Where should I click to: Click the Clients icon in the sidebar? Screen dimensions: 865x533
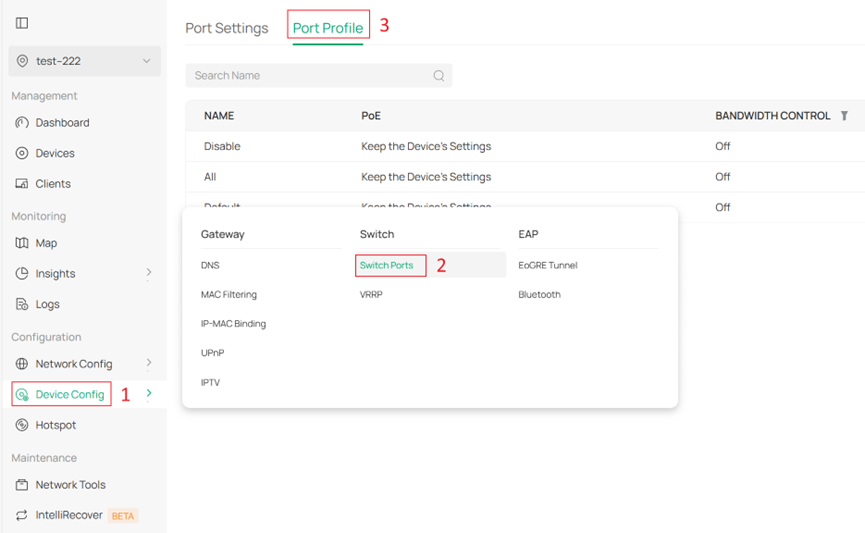pos(22,184)
